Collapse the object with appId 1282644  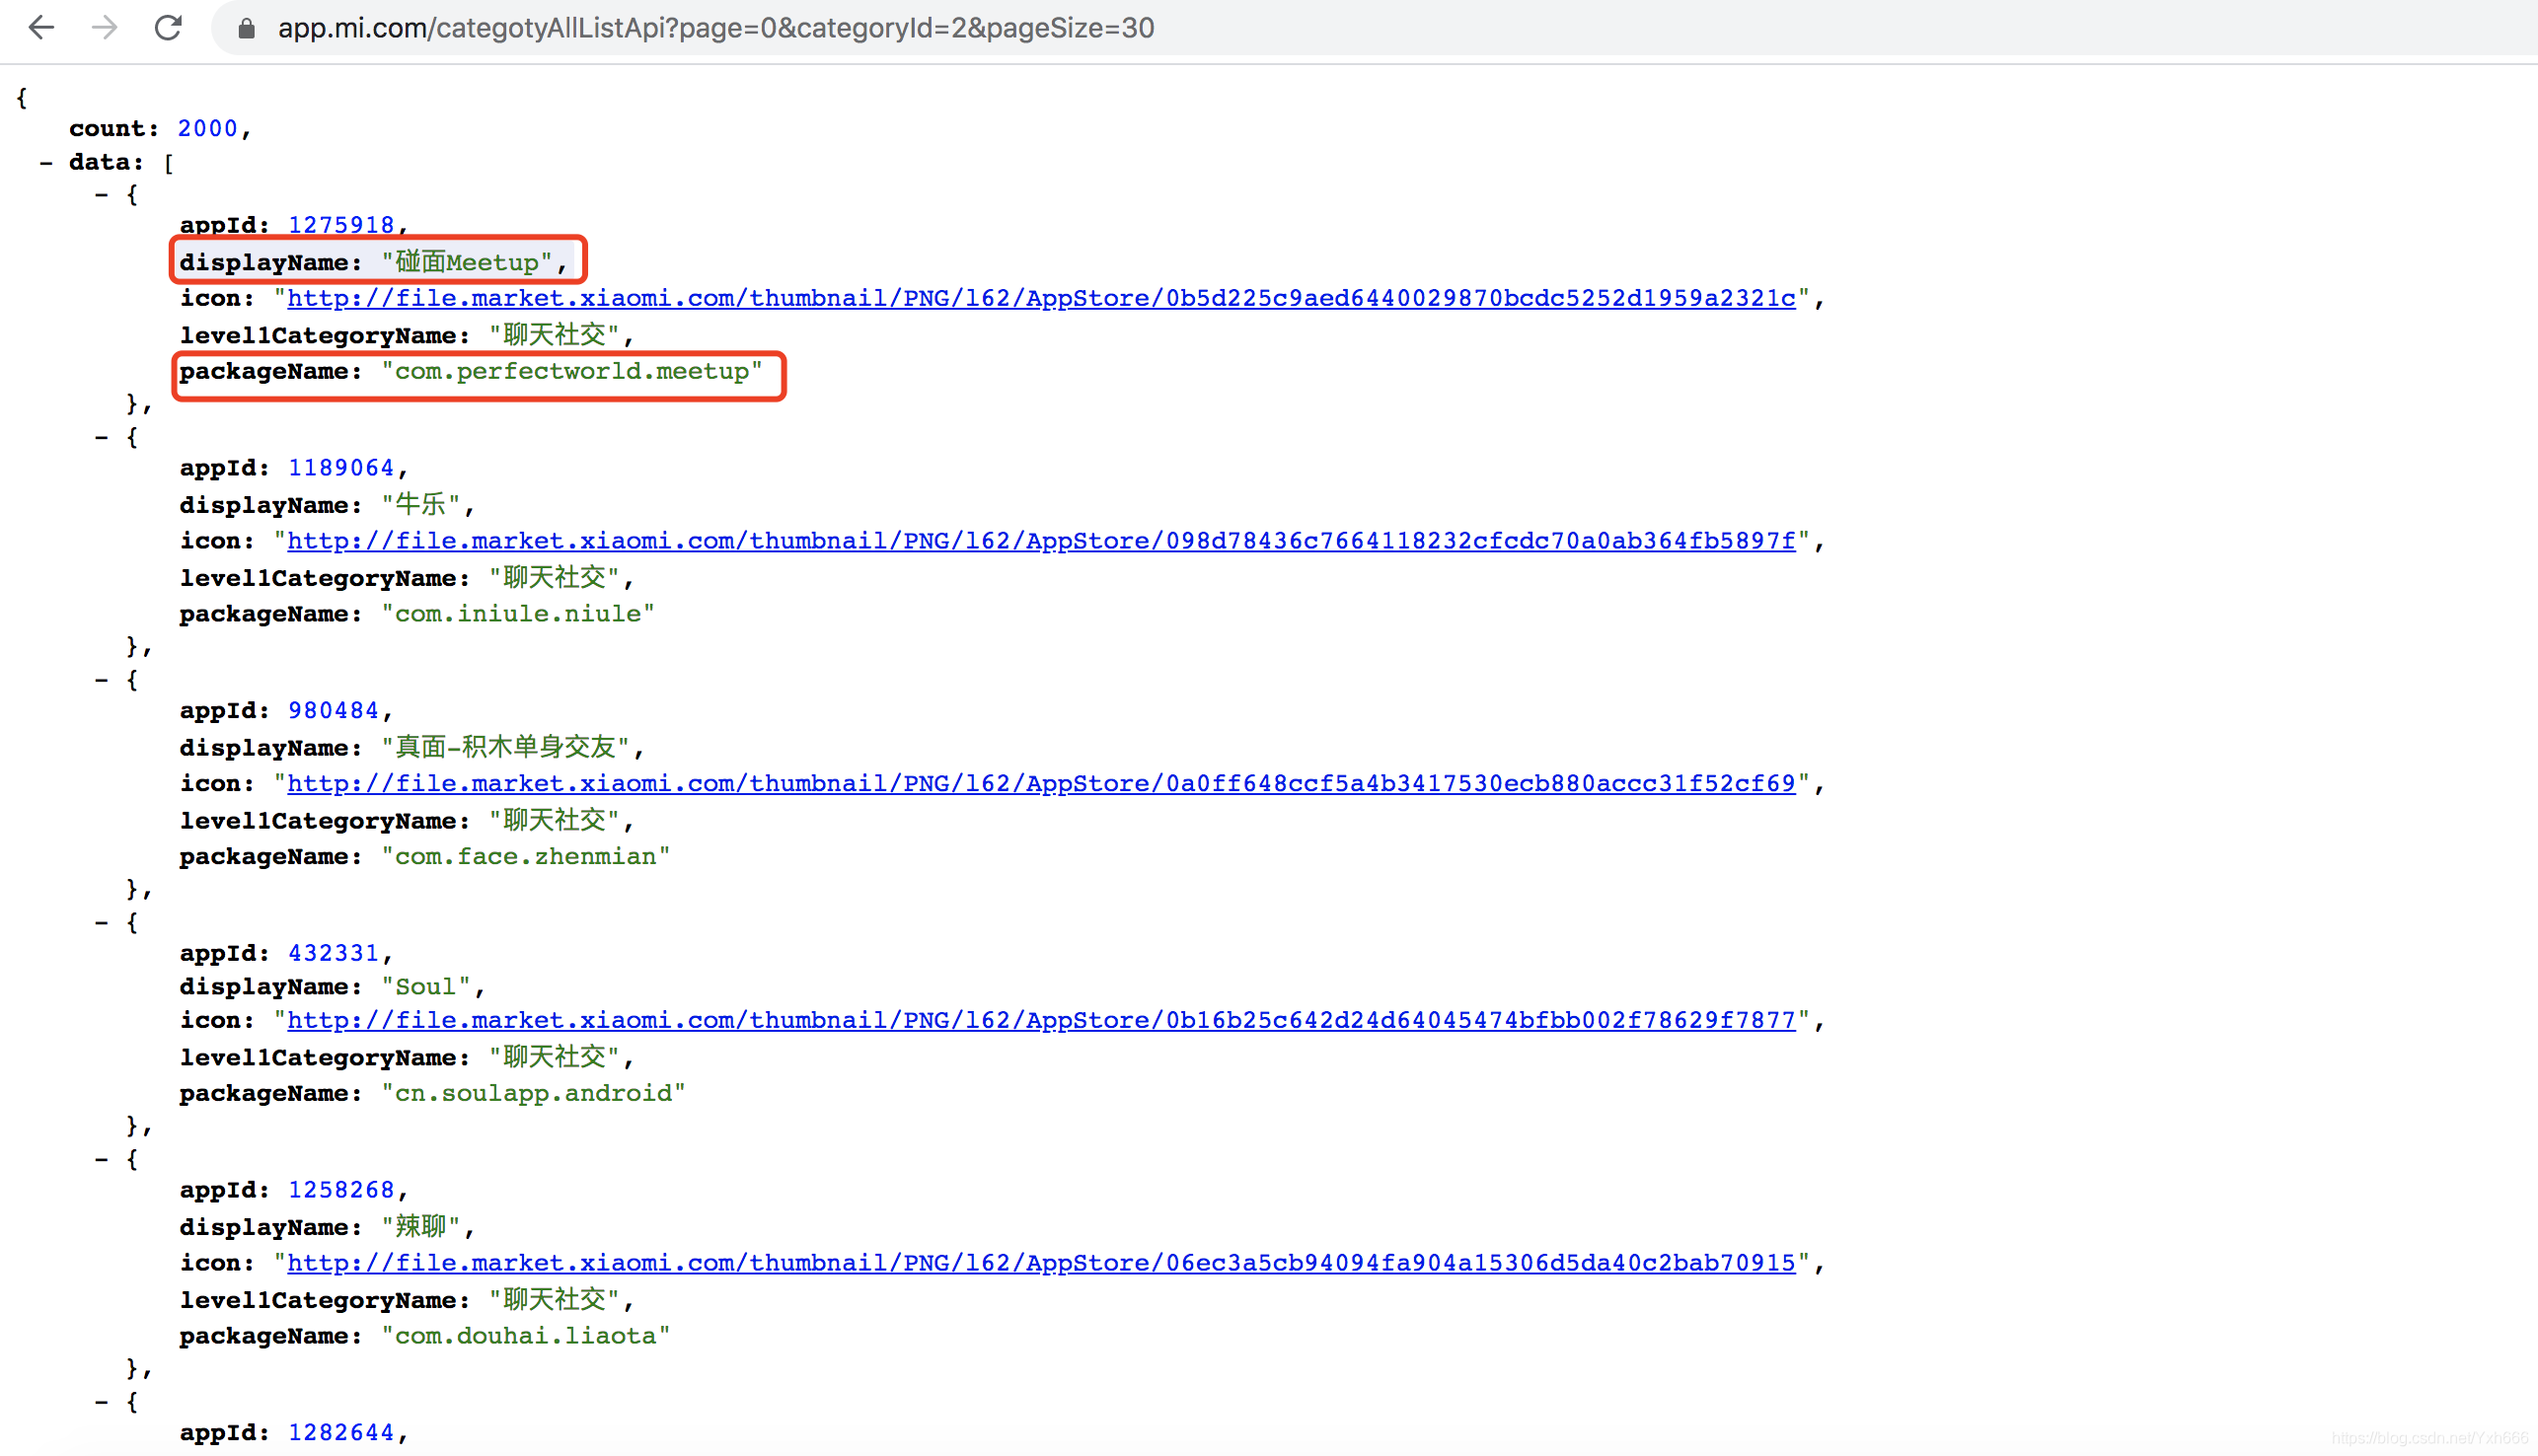point(102,1402)
